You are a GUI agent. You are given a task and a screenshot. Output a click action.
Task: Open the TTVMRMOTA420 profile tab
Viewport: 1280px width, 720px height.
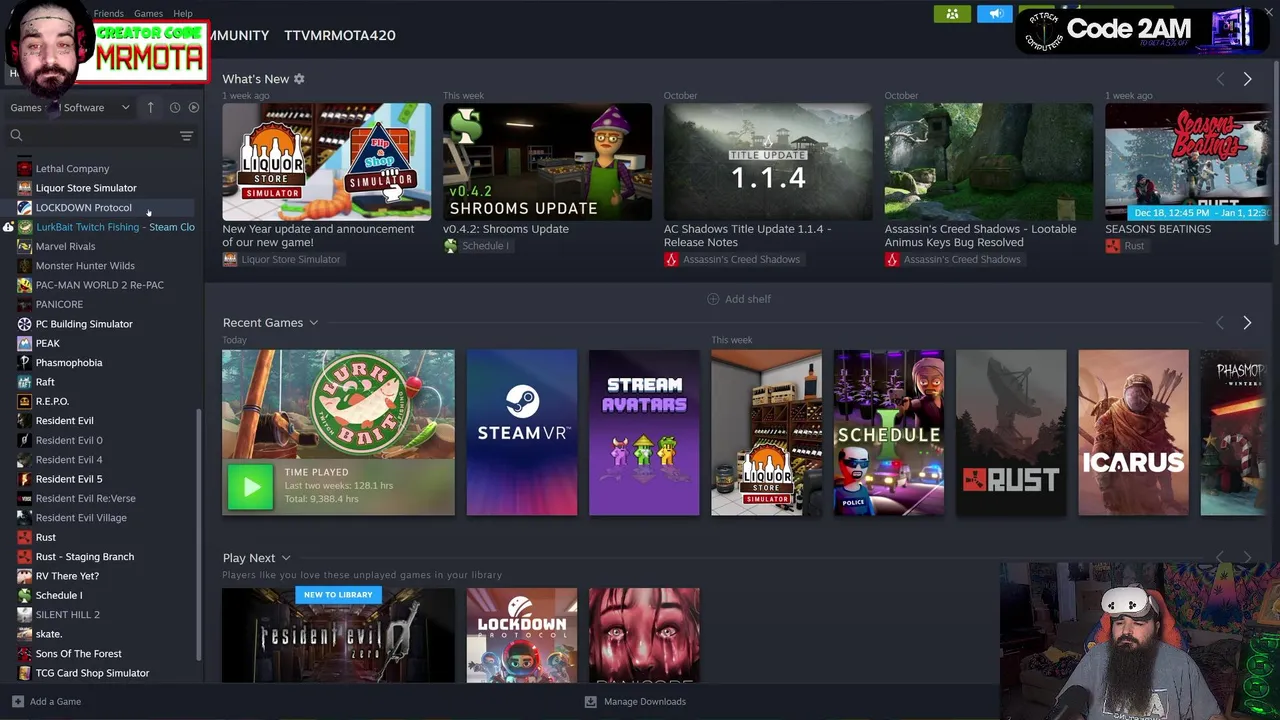point(339,35)
